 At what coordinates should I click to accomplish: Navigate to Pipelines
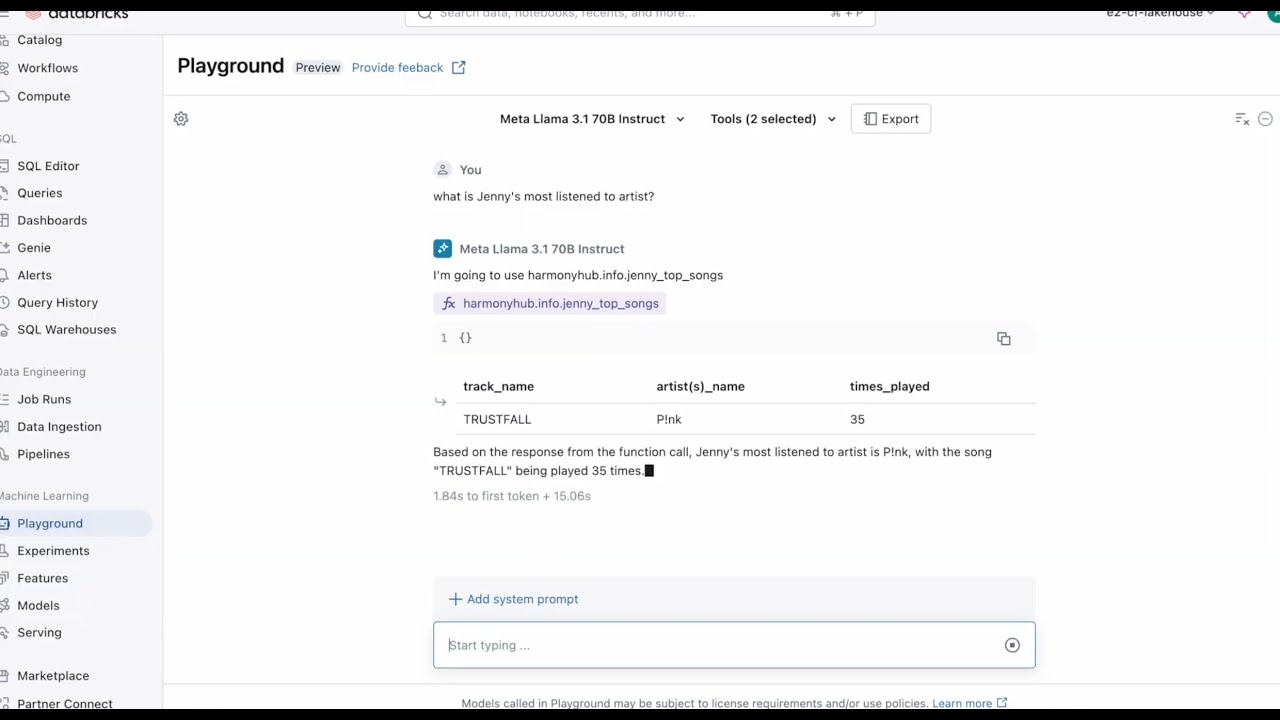pos(43,454)
